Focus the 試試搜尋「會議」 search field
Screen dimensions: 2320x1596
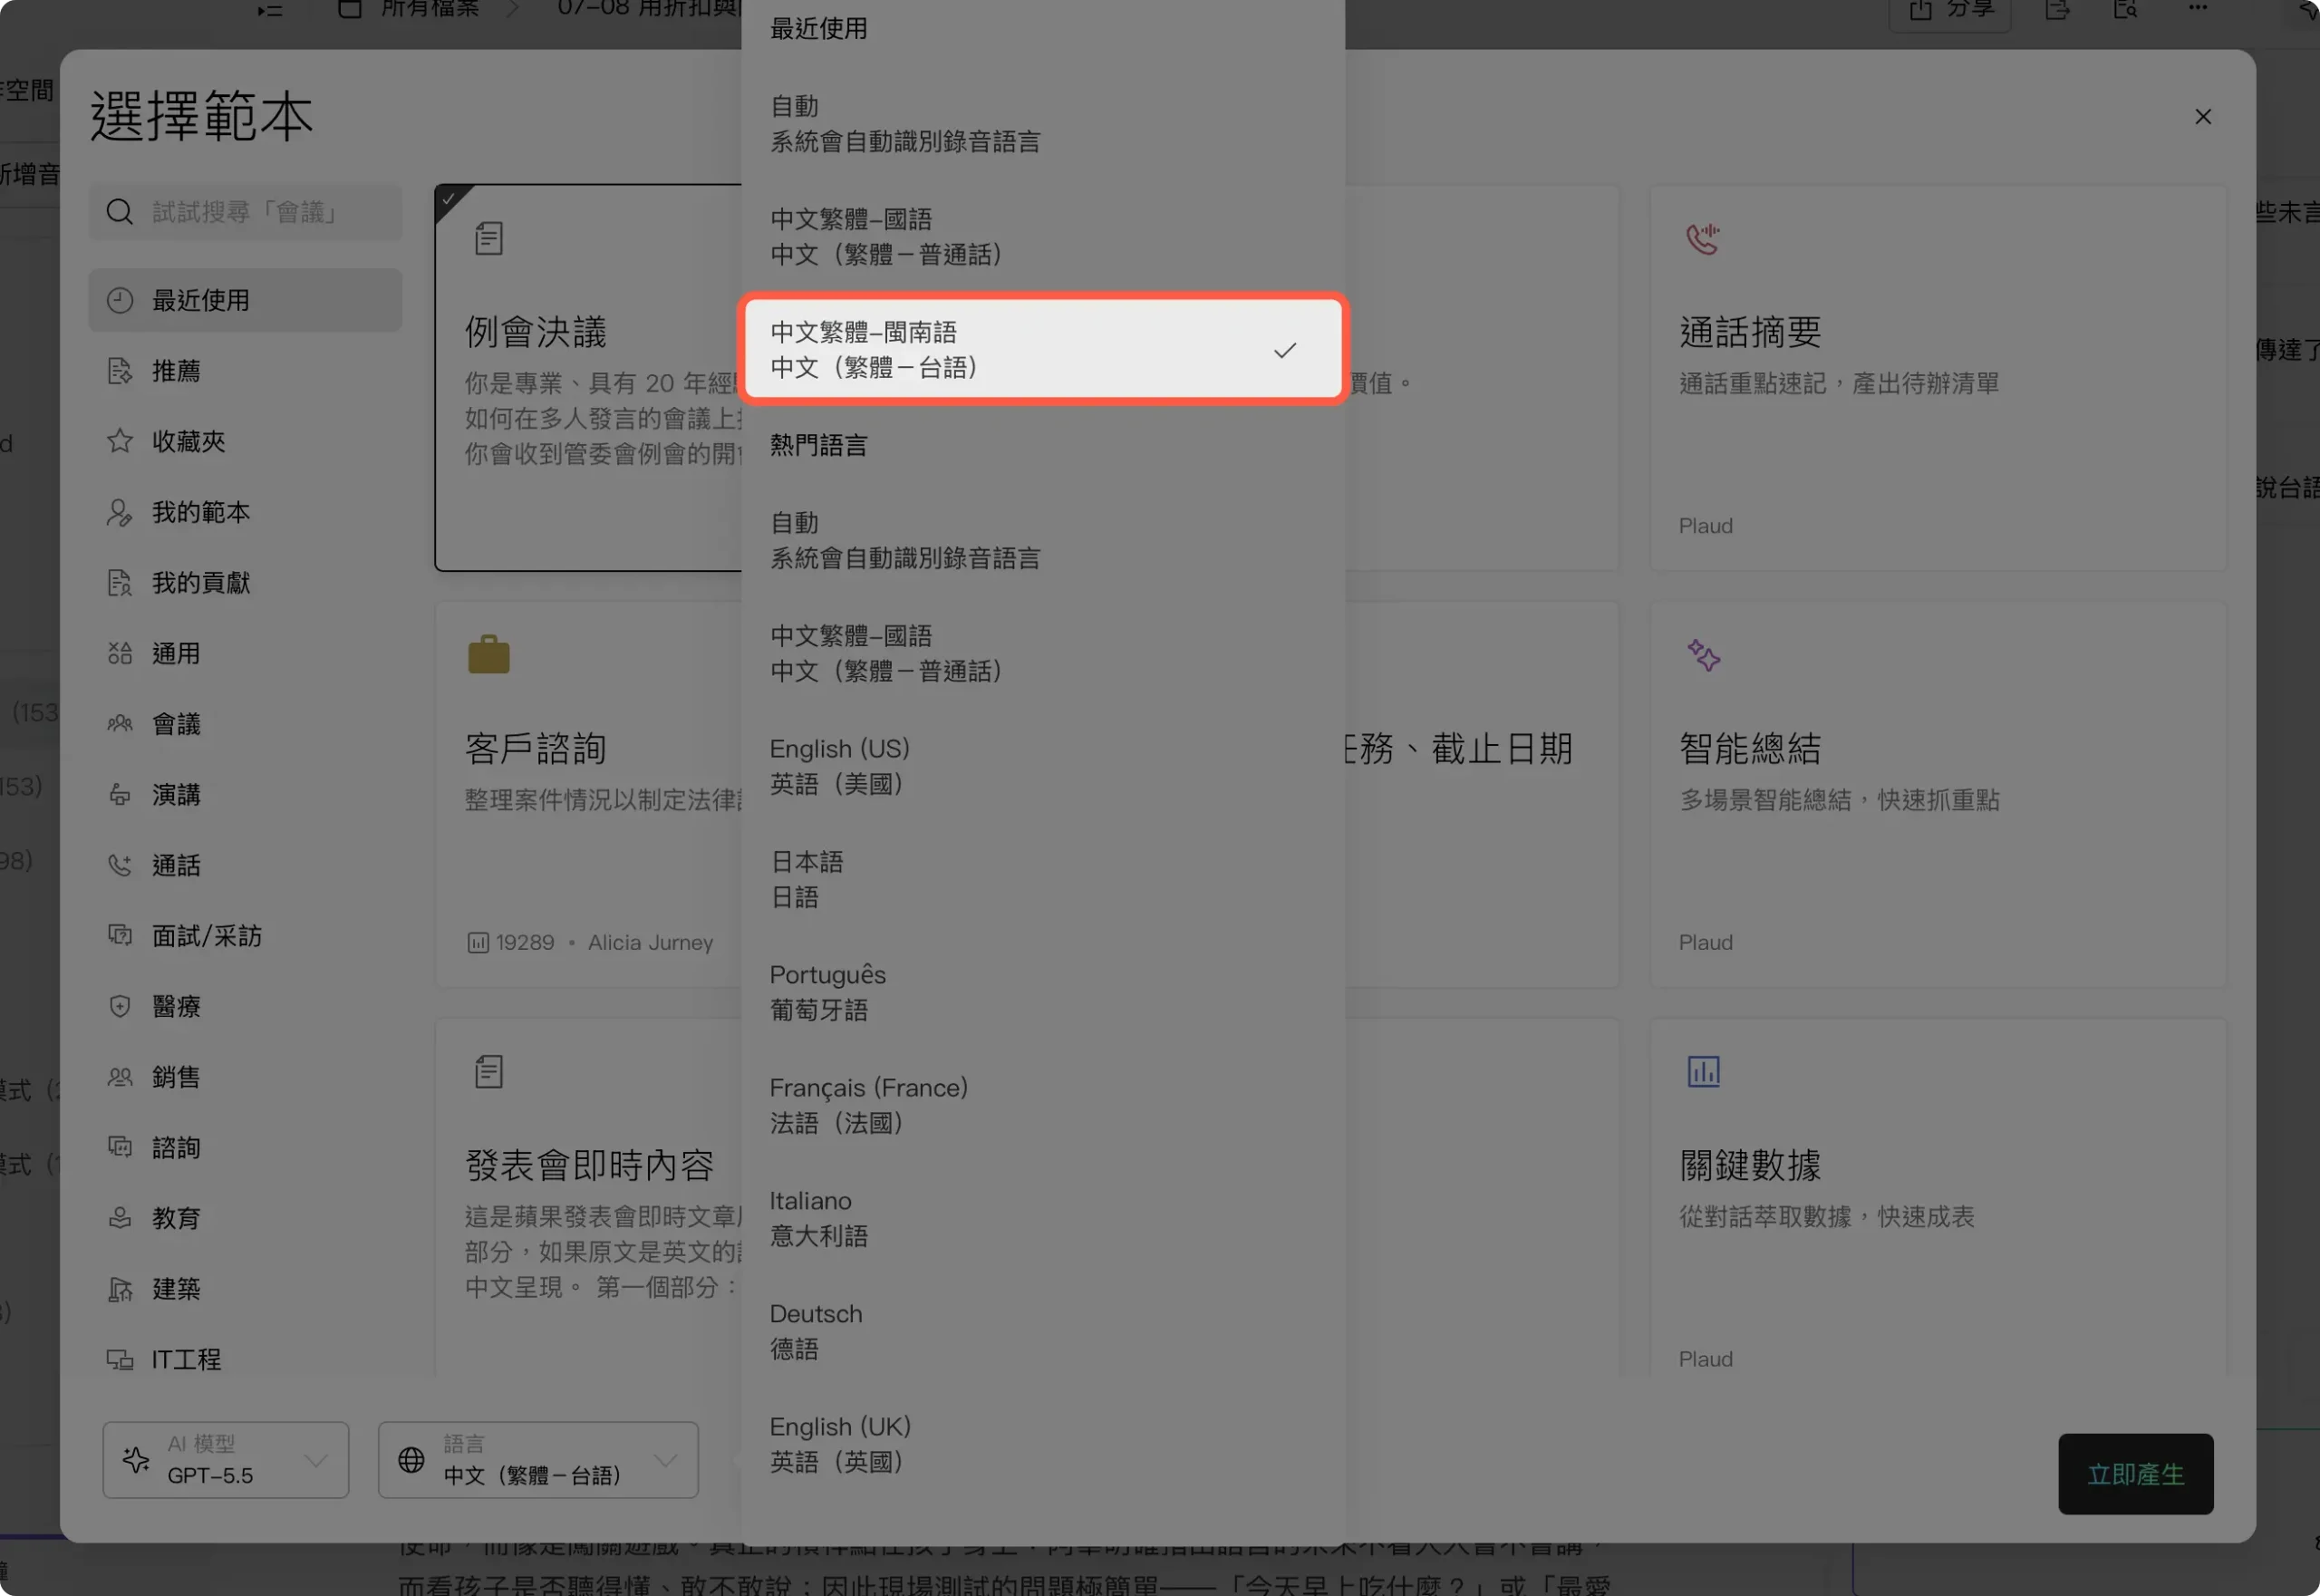click(245, 212)
